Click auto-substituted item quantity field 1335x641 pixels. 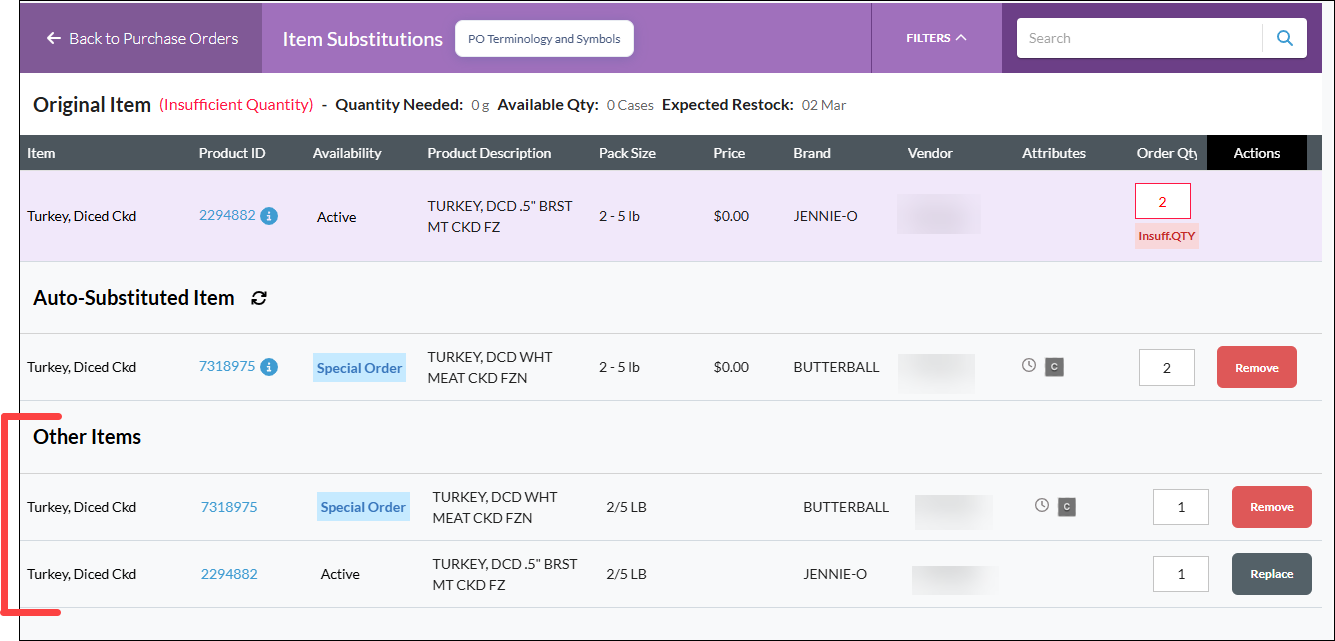click(x=1167, y=368)
